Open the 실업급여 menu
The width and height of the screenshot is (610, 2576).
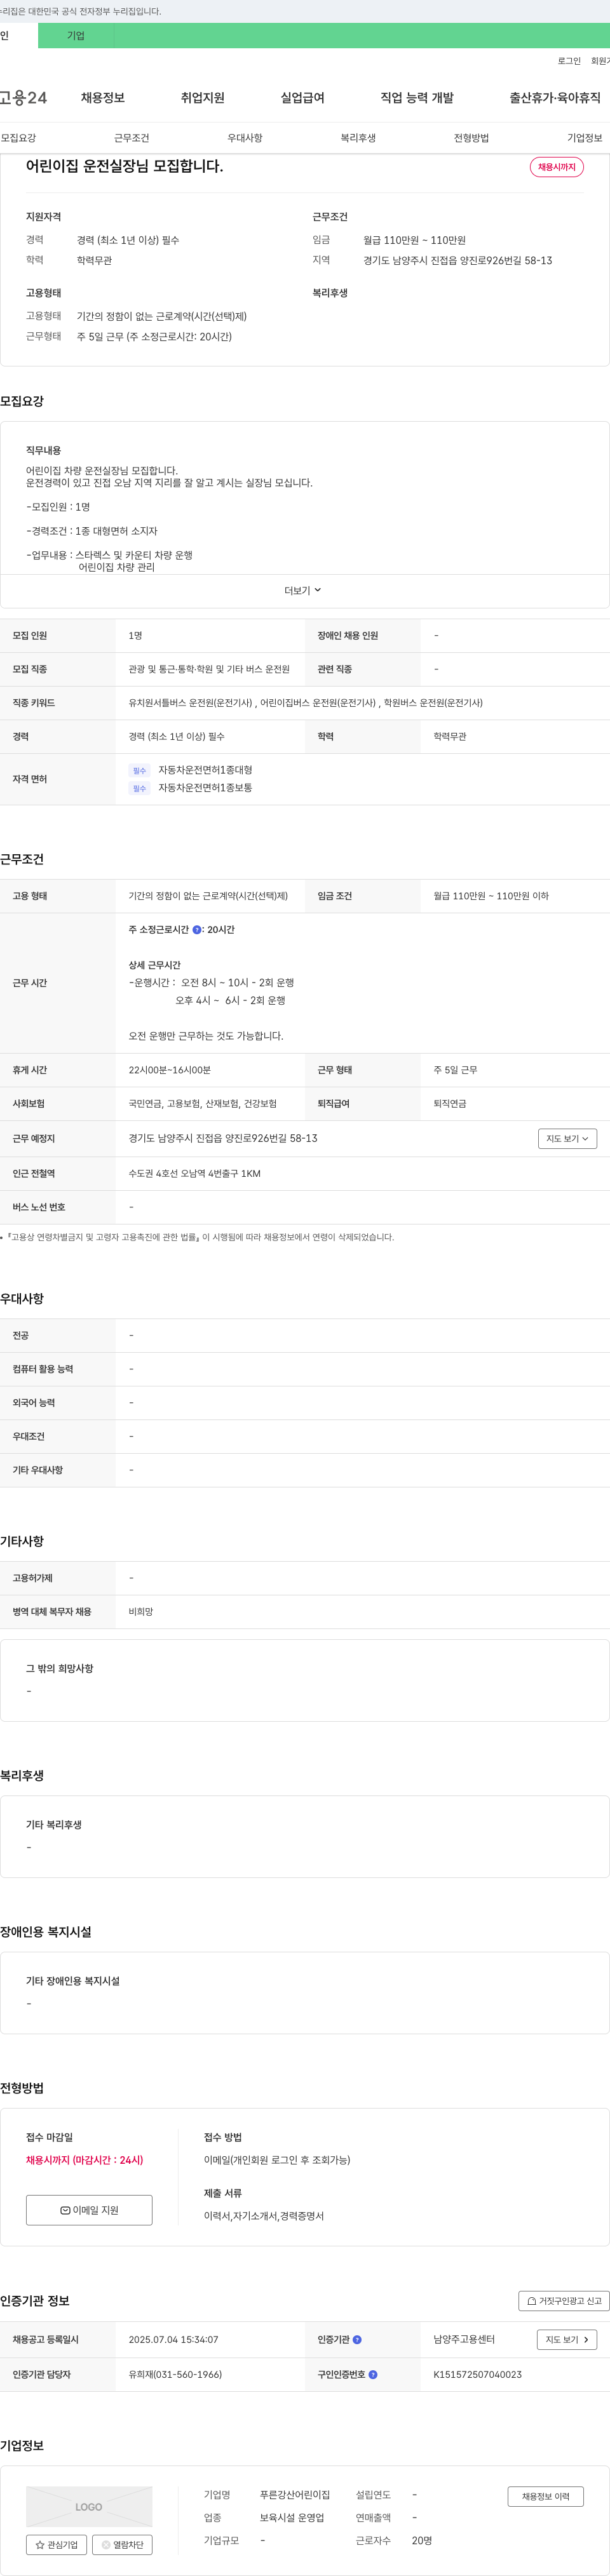303,97
